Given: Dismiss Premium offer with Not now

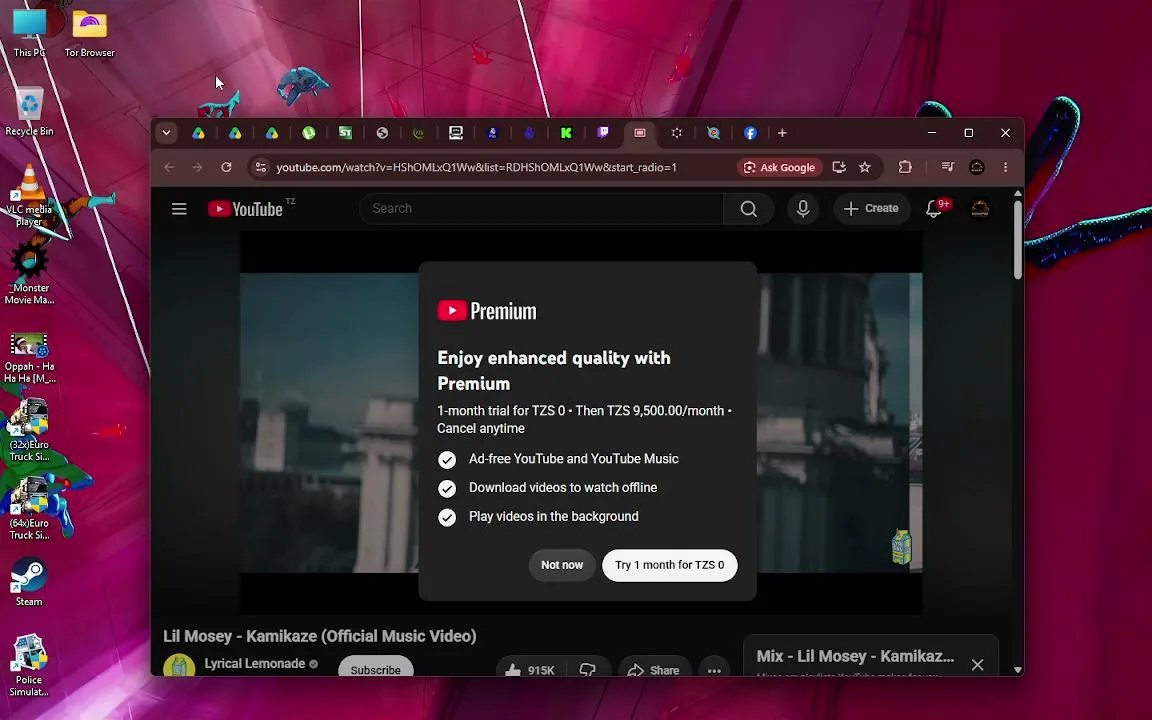Looking at the screenshot, I should coord(562,565).
